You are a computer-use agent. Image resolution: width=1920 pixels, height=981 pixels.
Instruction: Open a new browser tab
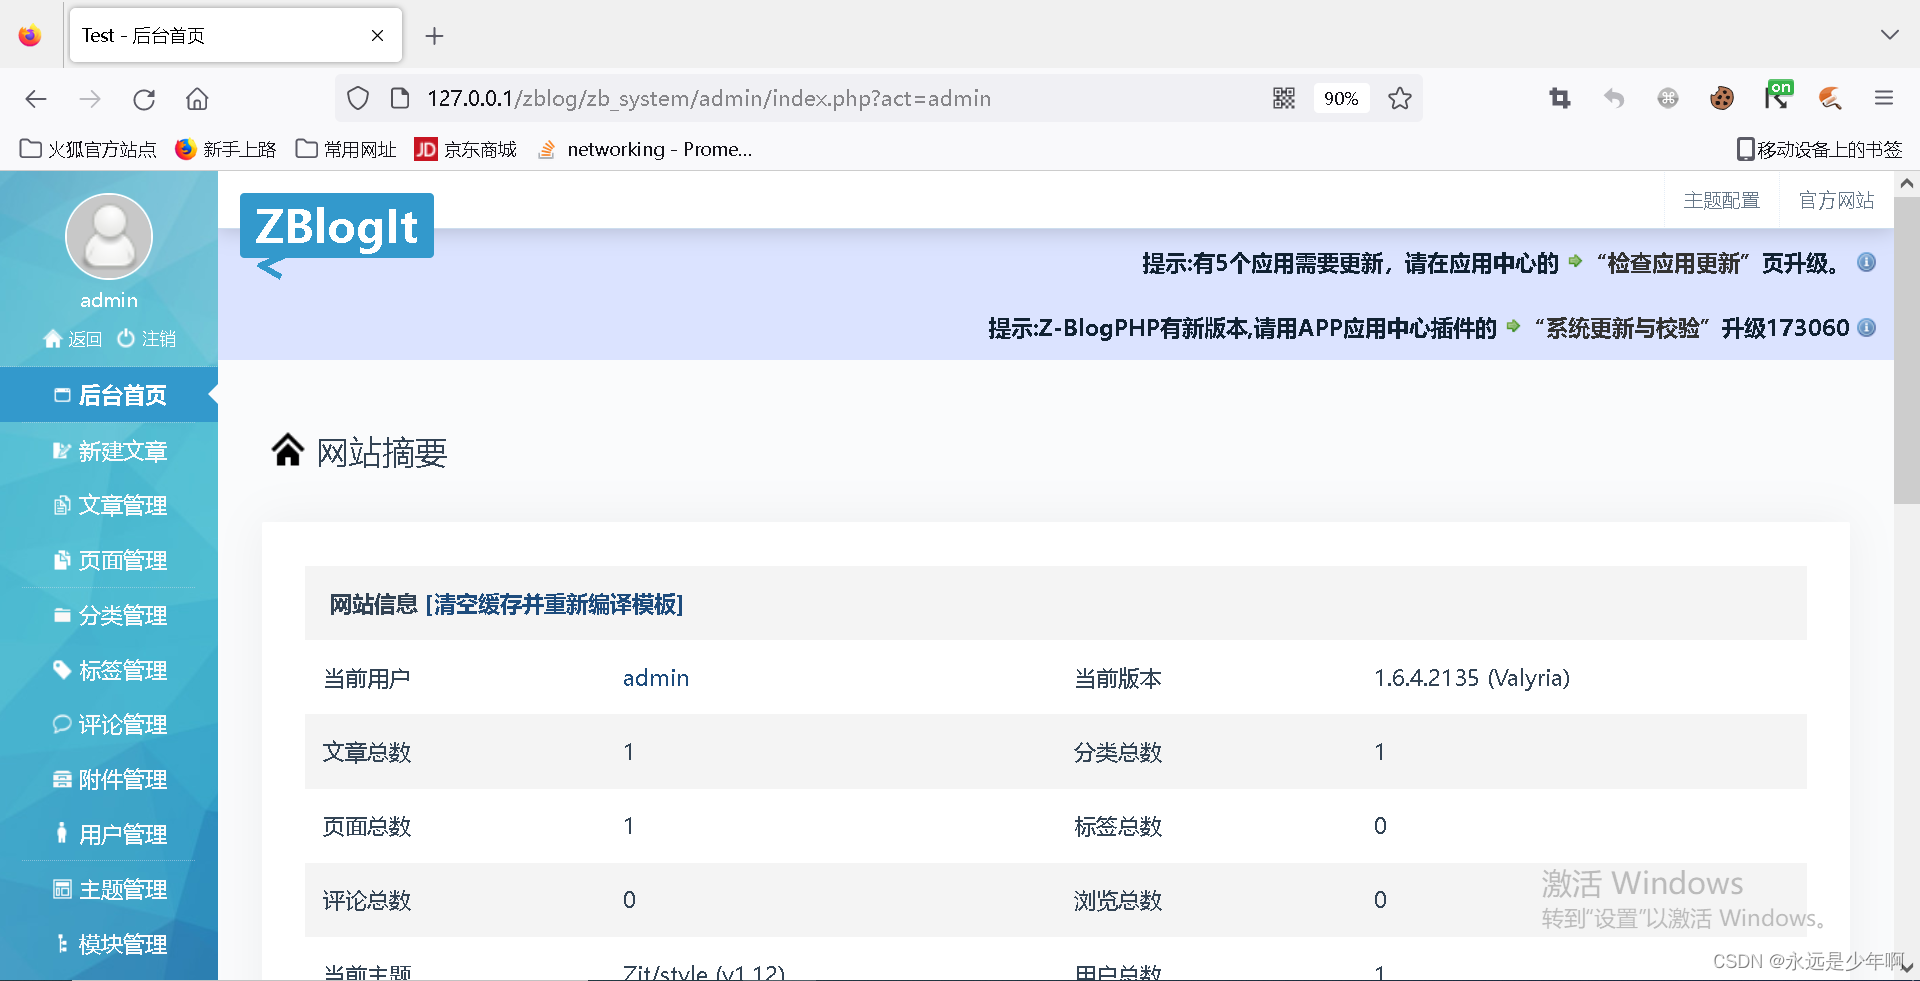pos(434,36)
